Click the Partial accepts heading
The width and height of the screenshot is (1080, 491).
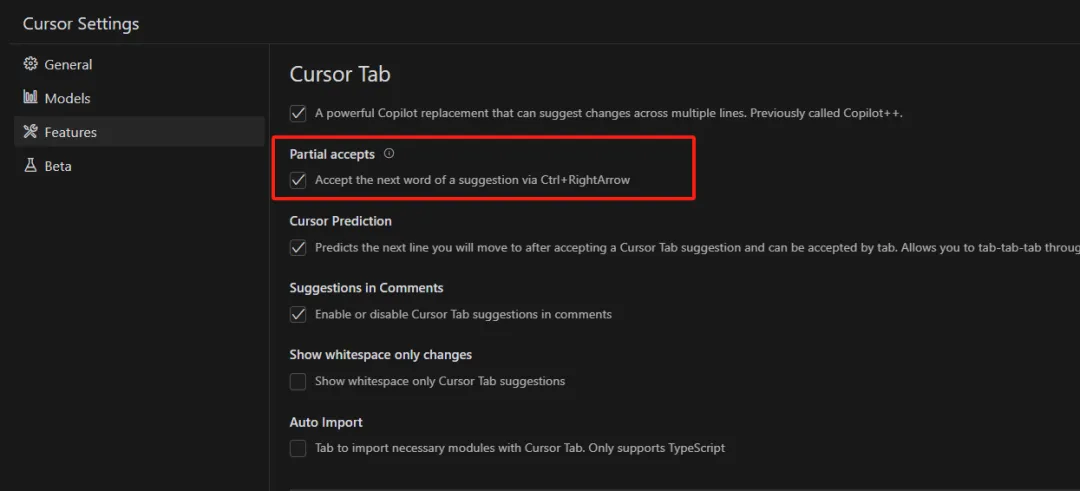[332, 154]
